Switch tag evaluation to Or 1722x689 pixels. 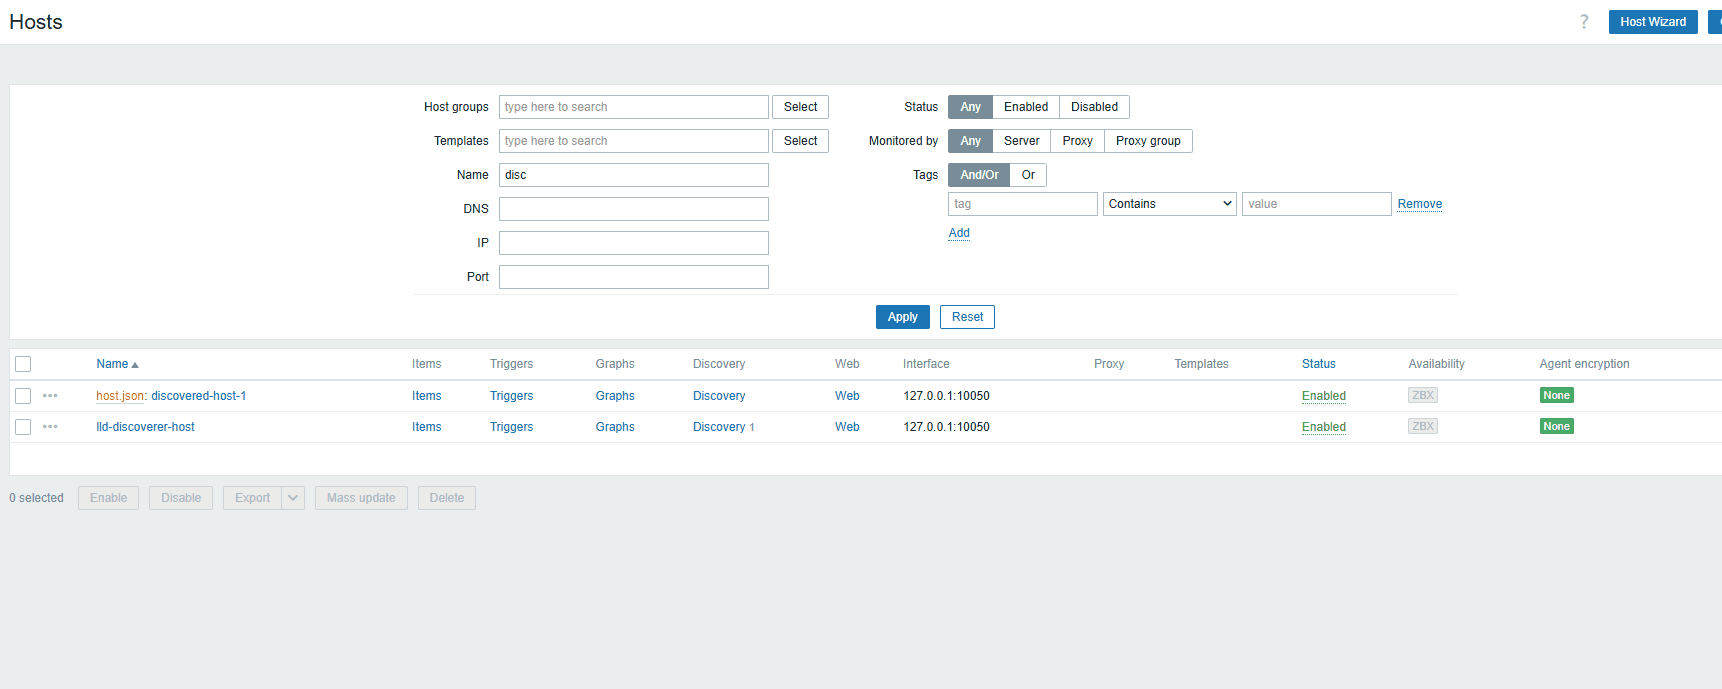click(x=1028, y=175)
